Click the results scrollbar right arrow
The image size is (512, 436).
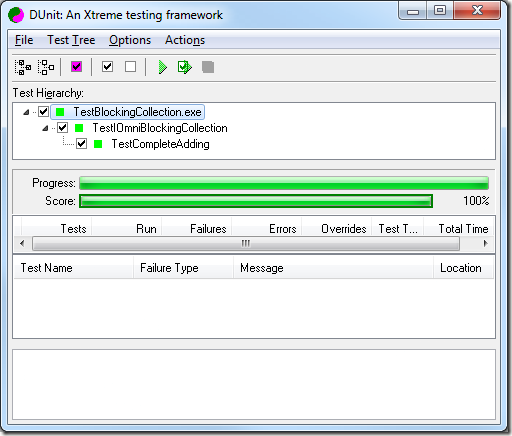tap(485, 244)
